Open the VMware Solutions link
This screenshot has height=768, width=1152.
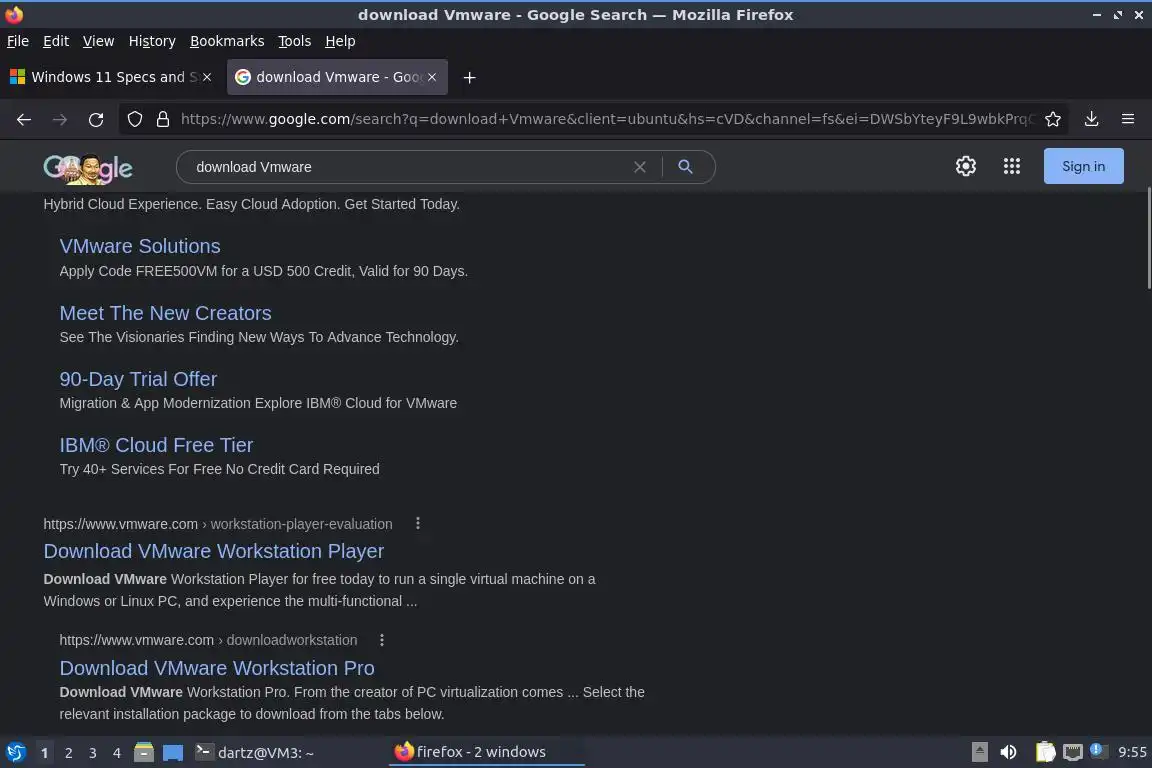click(x=140, y=246)
